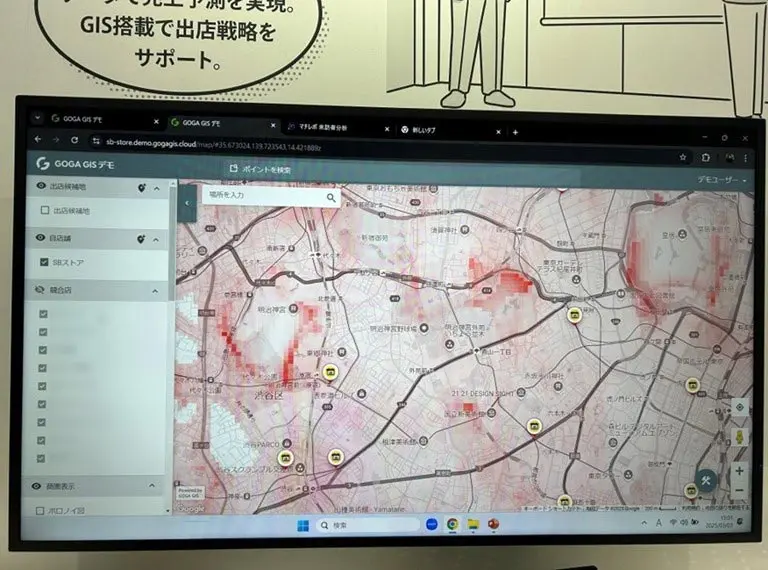Click the 国立新美術館 place icon
This screenshot has width=768, height=570.
[x=491, y=413]
